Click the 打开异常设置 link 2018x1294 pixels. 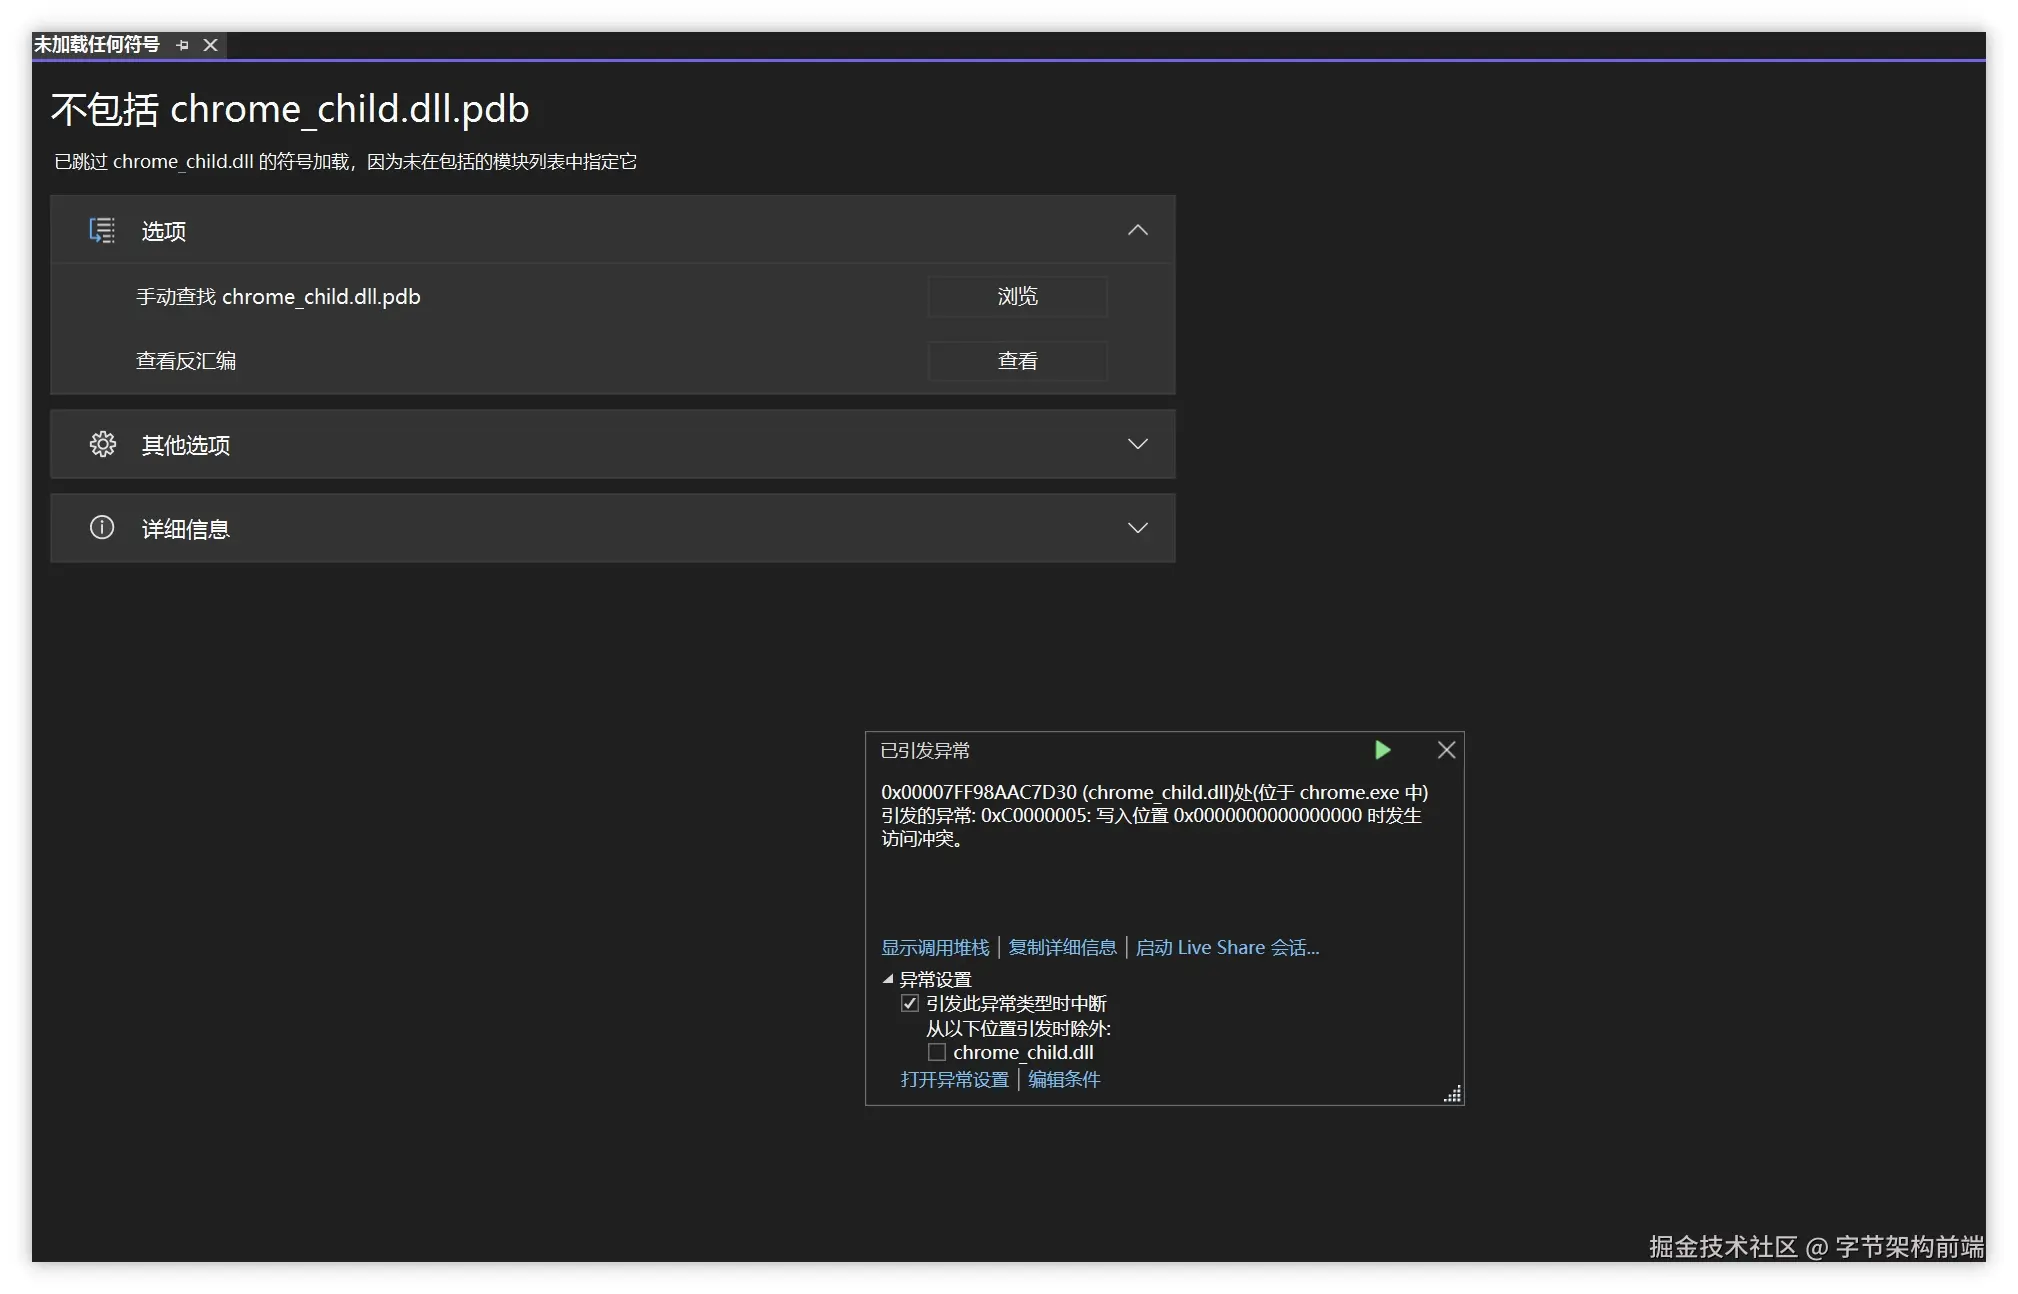click(x=954, y=1079)
